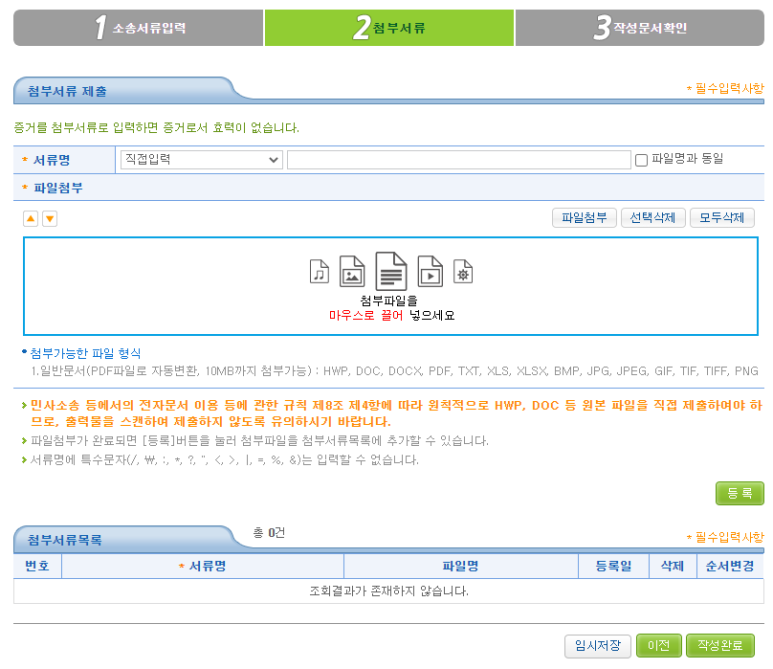The width and height of the screenshot is (773, 669).
Task: Go to step 1 소송서류입력 tab
Action: tap(138, 28)
